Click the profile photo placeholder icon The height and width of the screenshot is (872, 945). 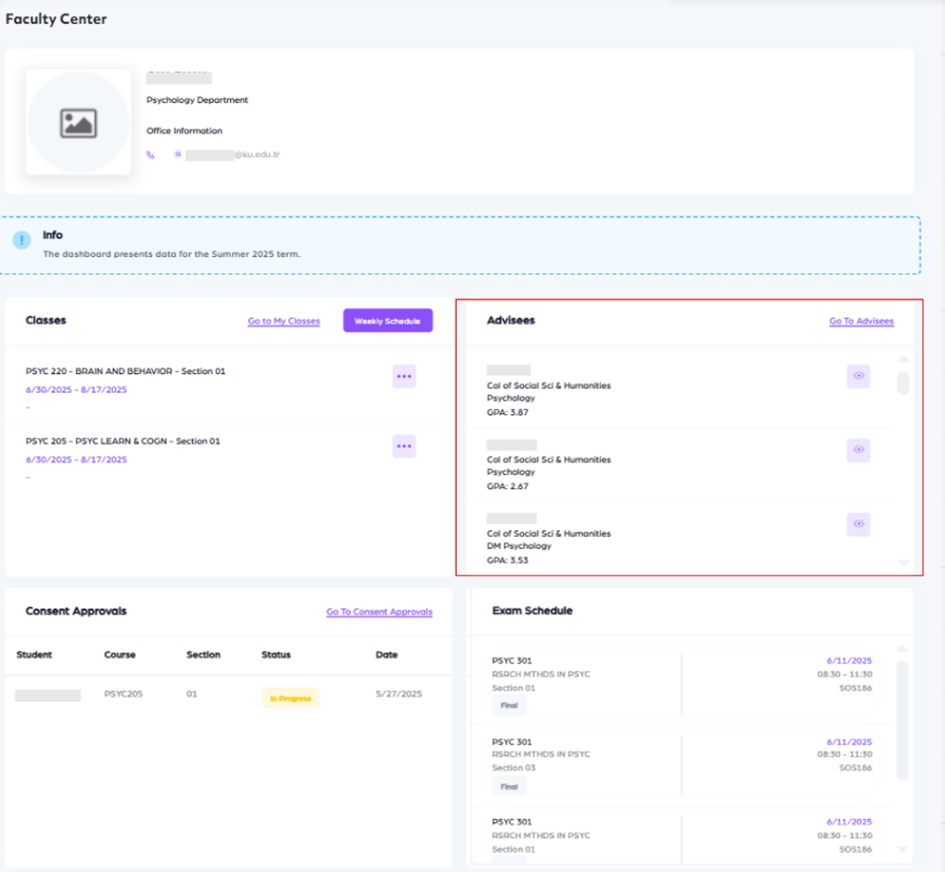click(x=78, y=123)
